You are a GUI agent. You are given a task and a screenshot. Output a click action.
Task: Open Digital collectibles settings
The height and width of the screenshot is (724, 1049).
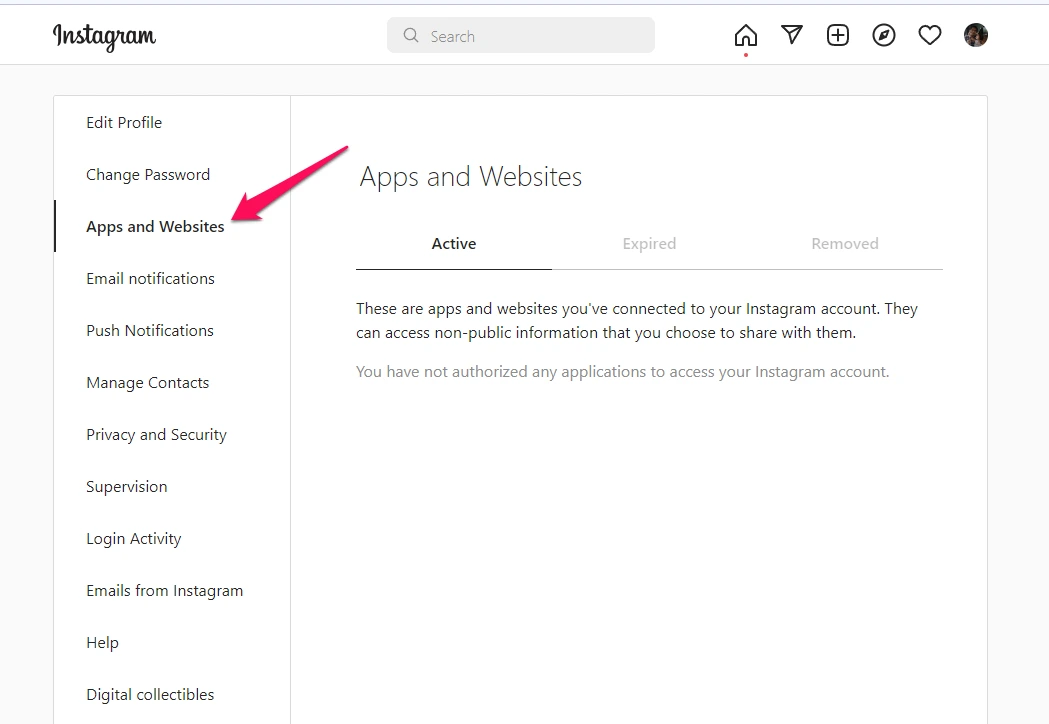point(150,695)
